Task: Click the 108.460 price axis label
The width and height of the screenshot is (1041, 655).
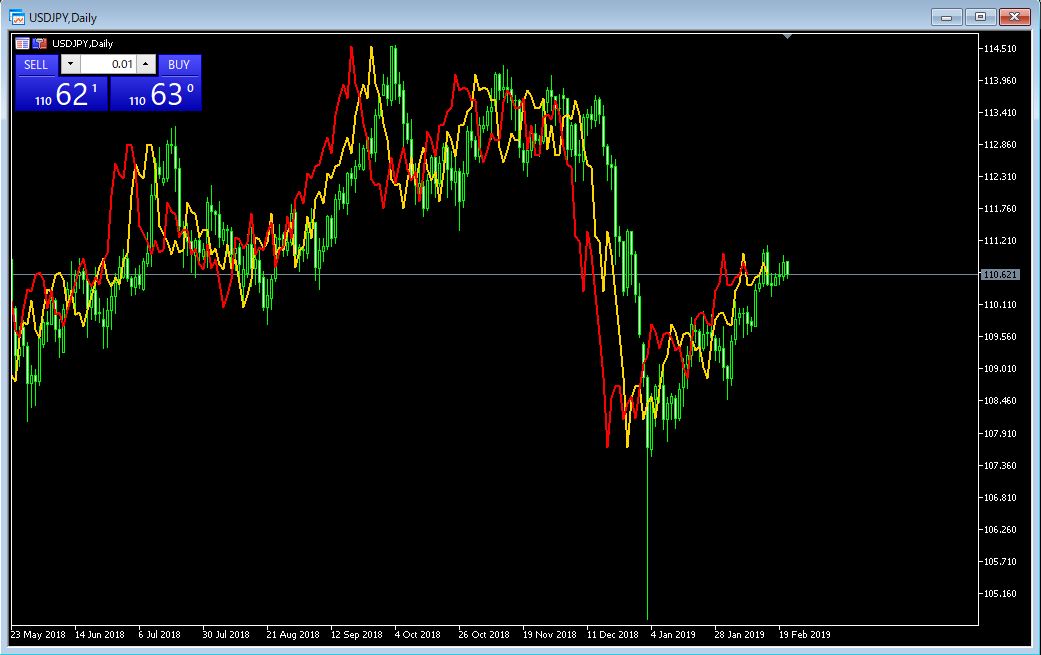Action: coord(1000,401)
